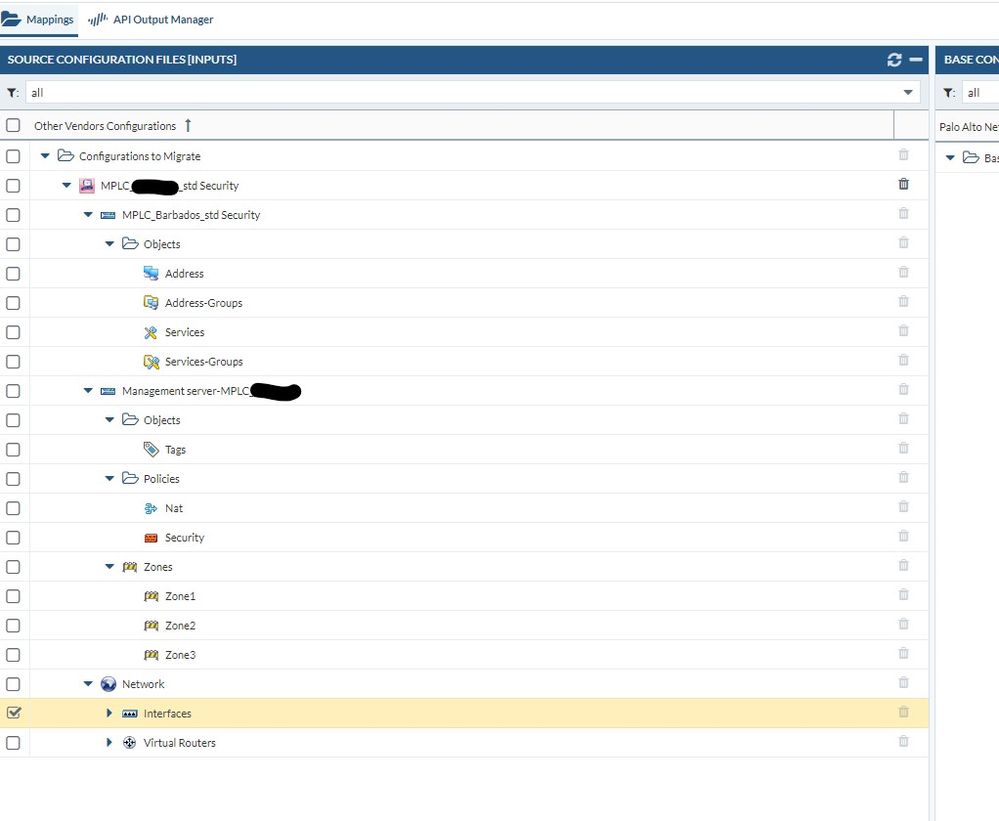Click the Tags label icon
This screenshot has width=999, height=821.
151,450
